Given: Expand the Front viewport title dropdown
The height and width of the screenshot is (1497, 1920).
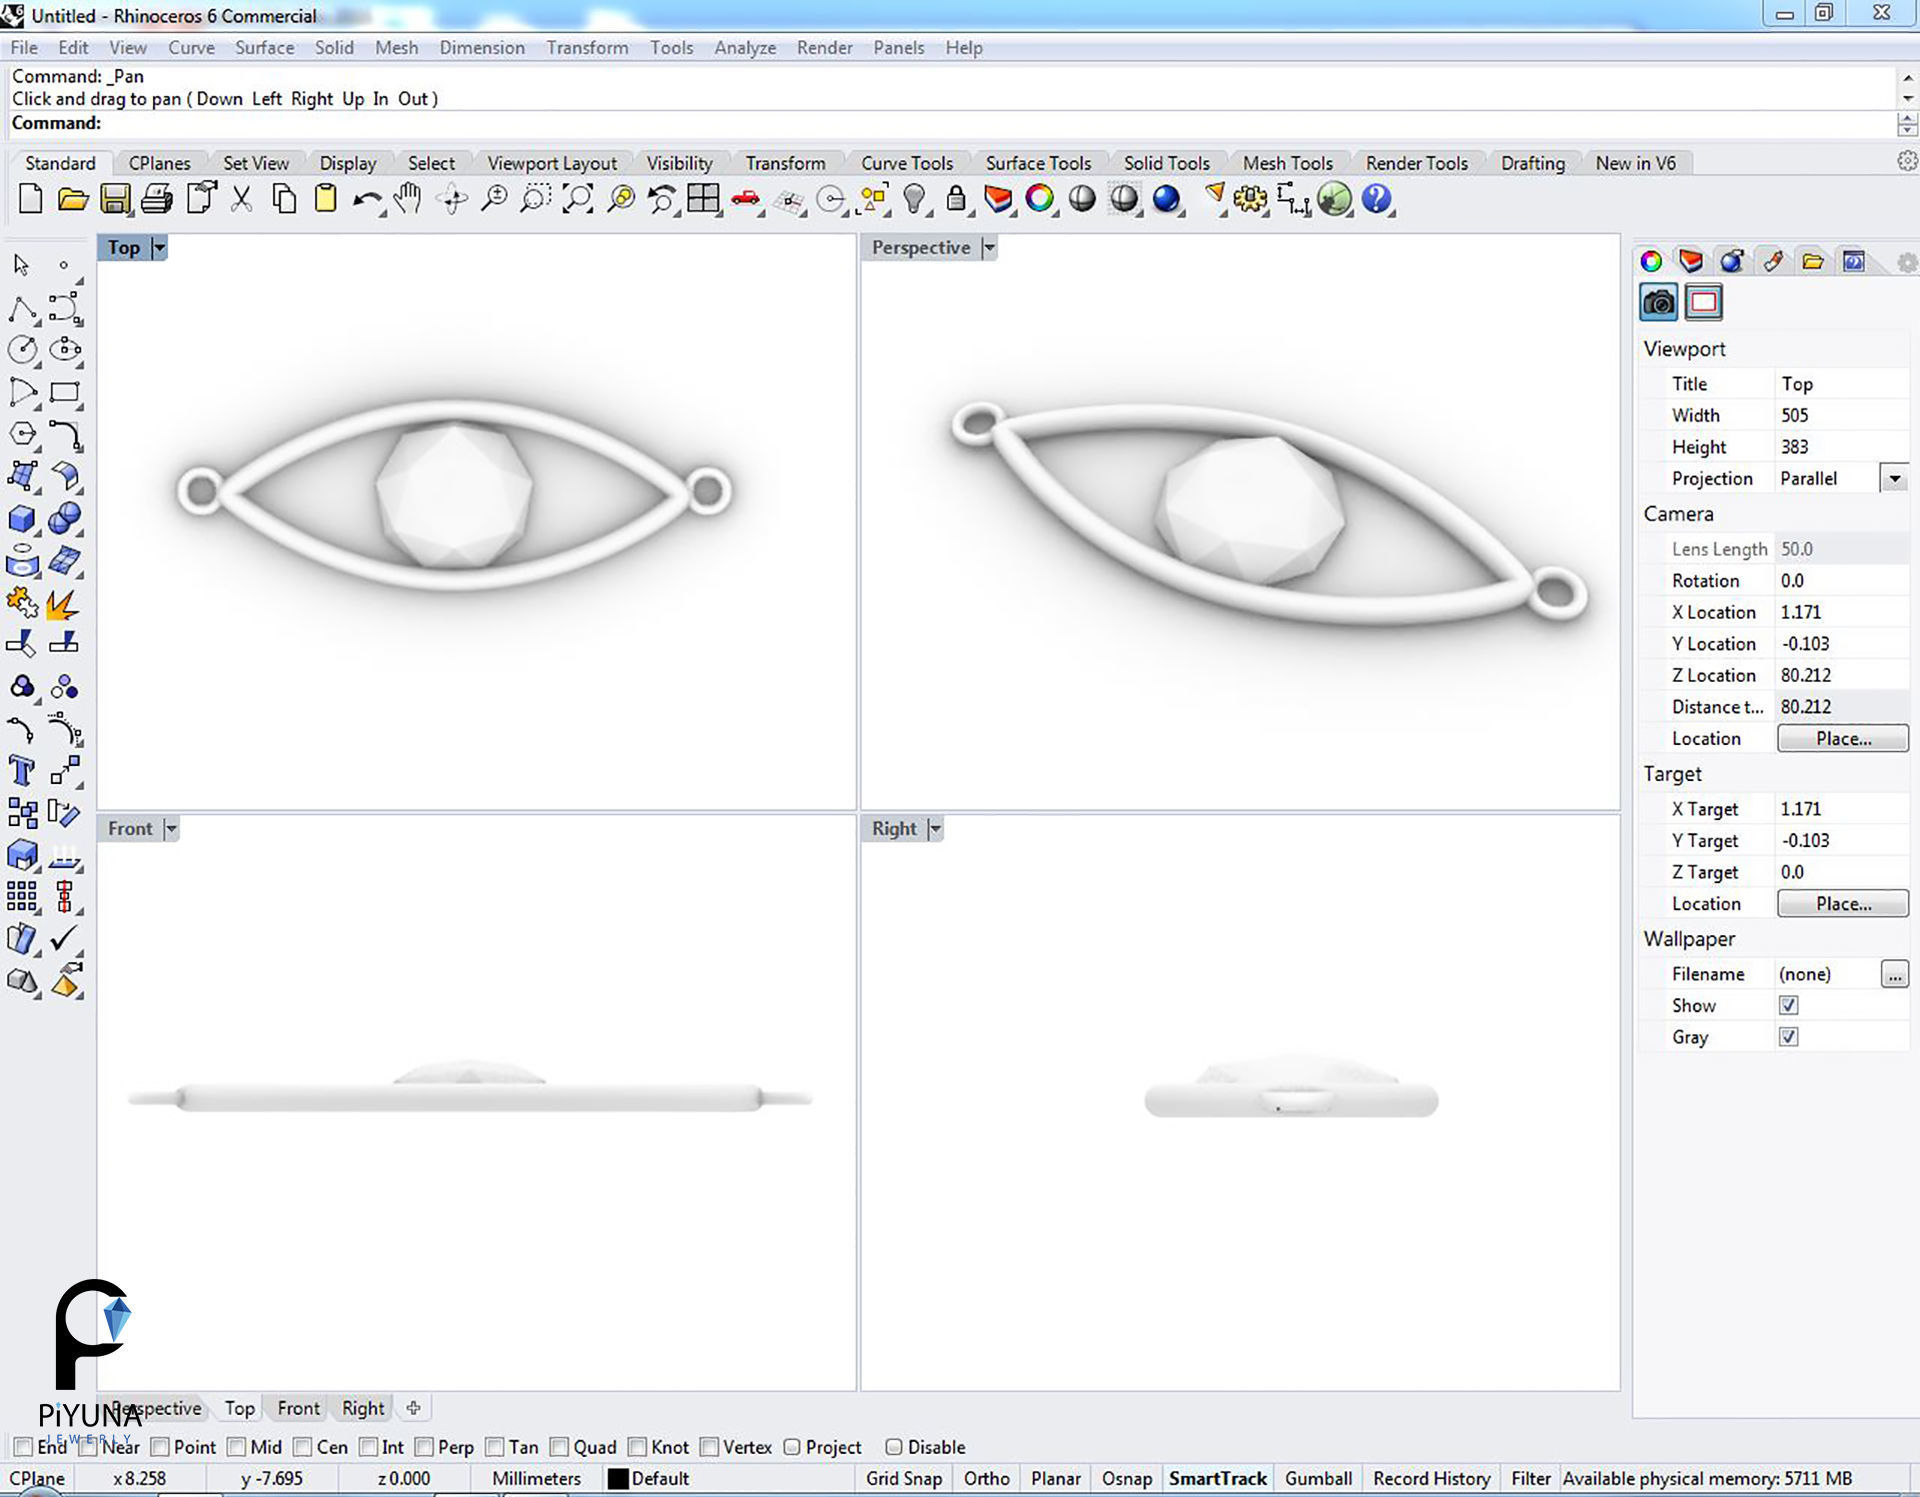Looking at the screenshot, I should (171, 829).
